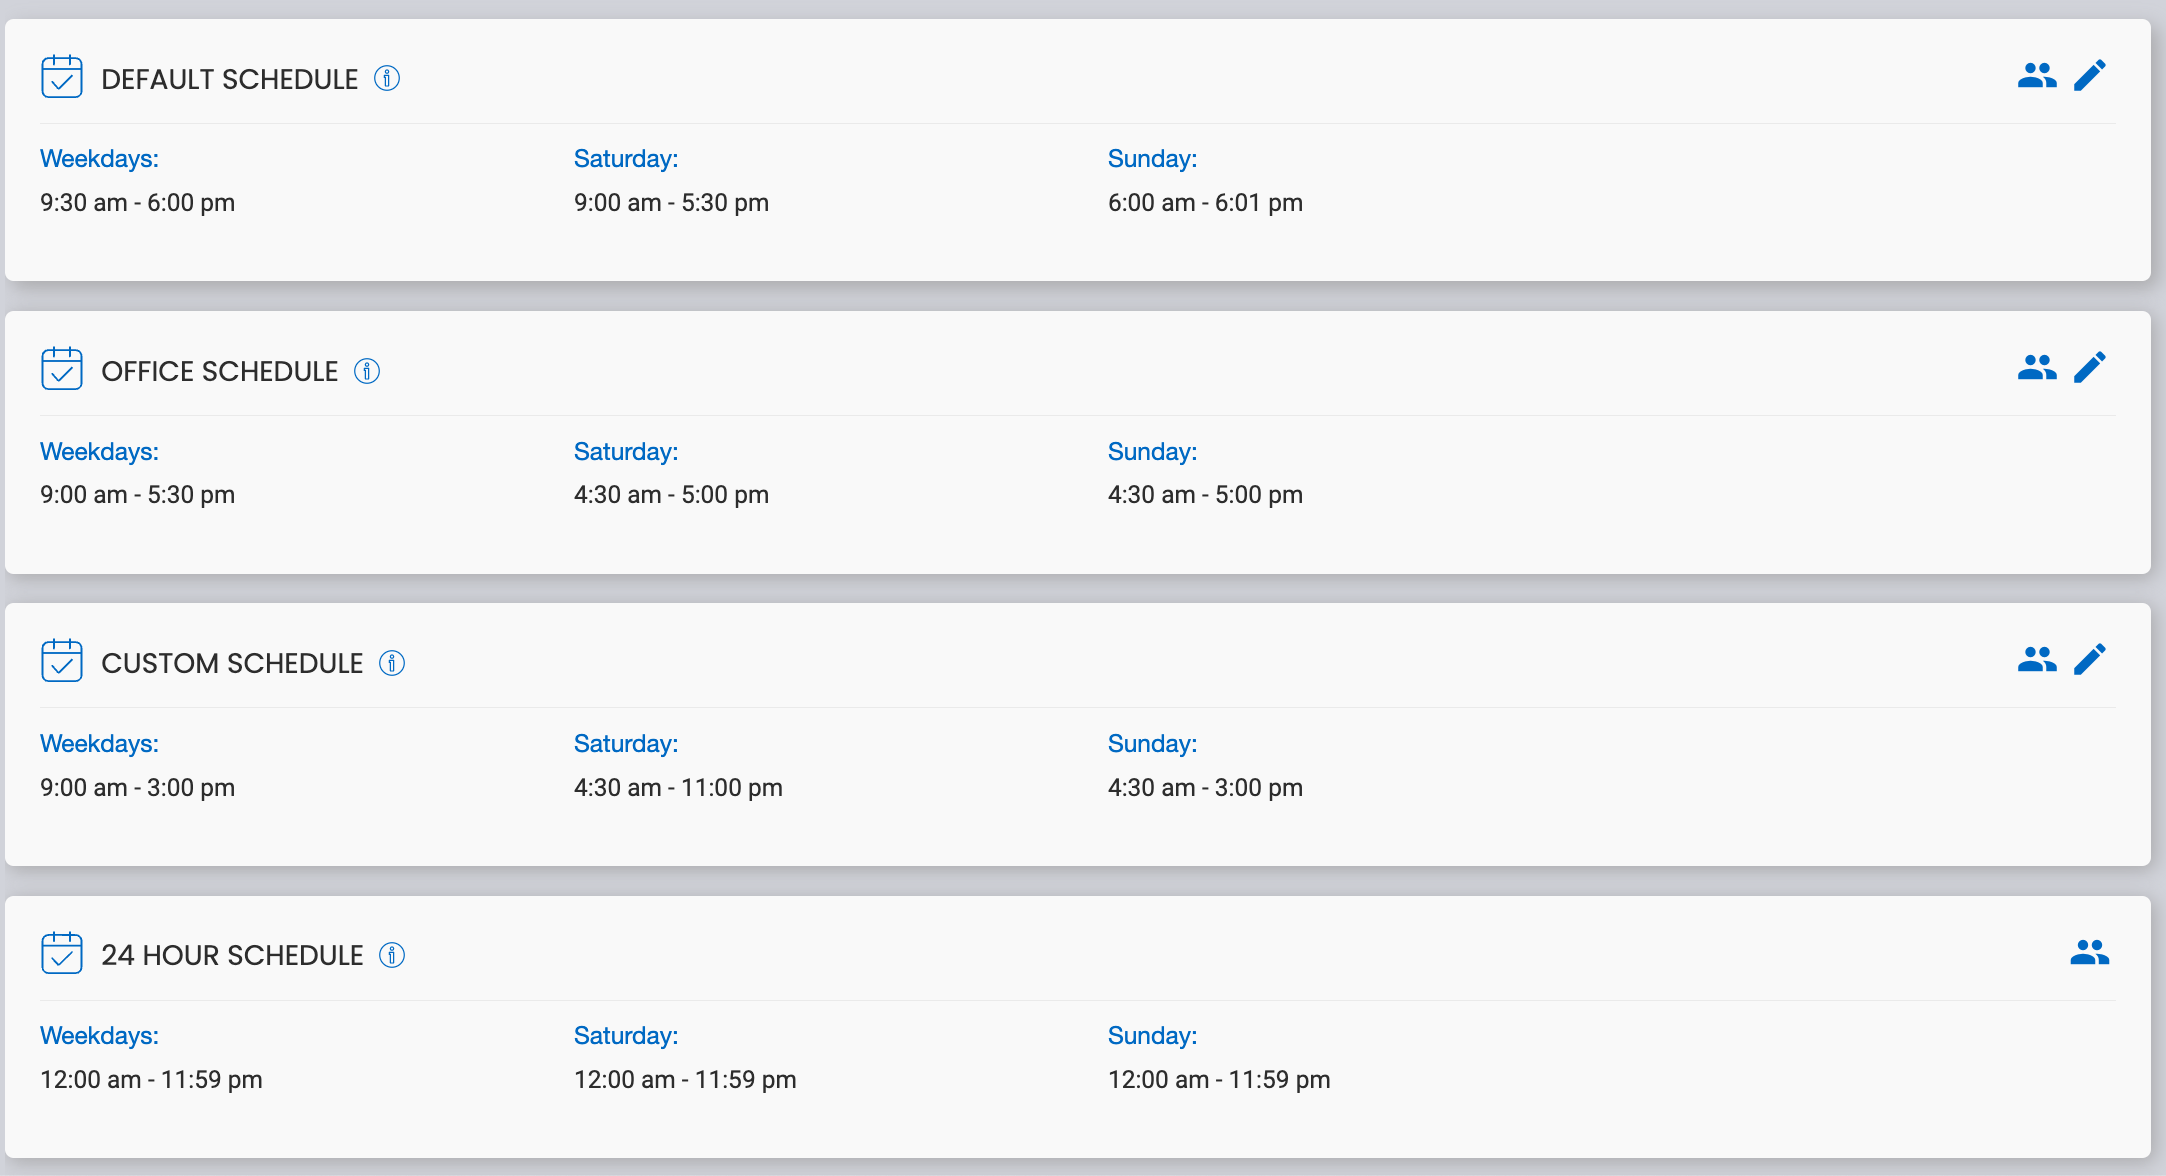The width and height of the screenshot is (2166, 1176).
Task: Click the Weekdays time range under 24 Hour Schedule
Action: click(x=151, y=1079)
